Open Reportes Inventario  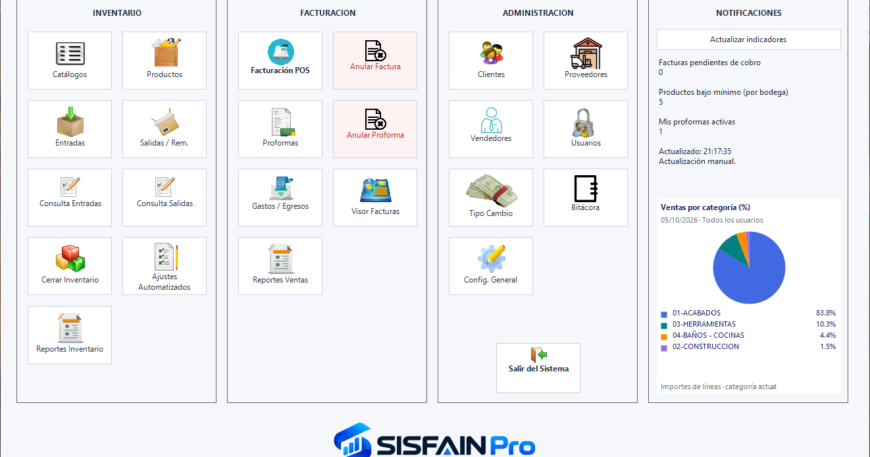coord(69,335)
